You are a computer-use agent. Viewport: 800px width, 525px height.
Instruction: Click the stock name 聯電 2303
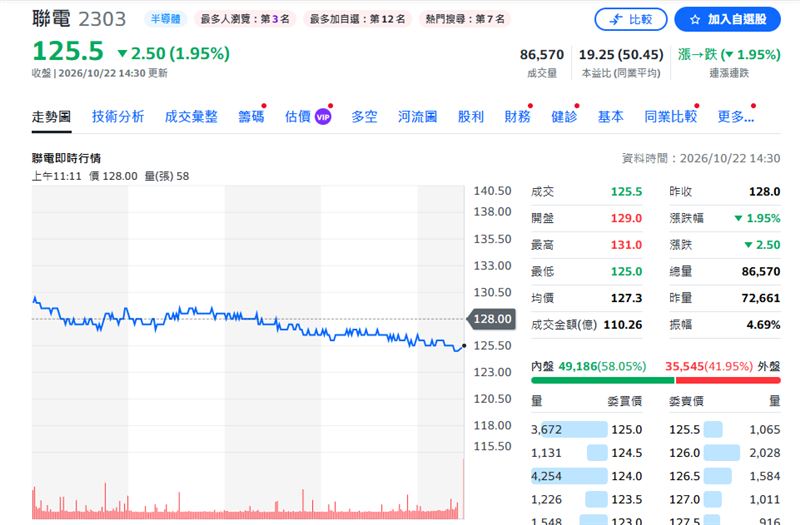[79, 19]
